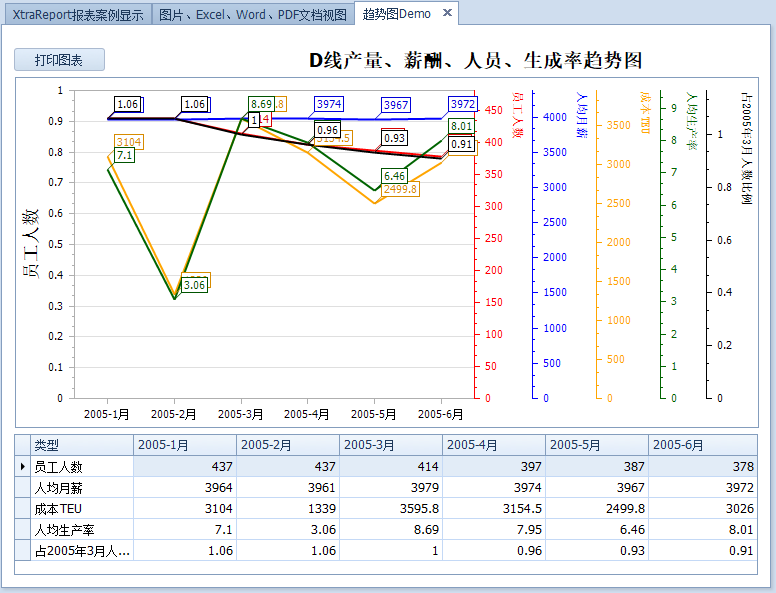
Task: Click the table cell with value 8.69
Action: point(391,530)
